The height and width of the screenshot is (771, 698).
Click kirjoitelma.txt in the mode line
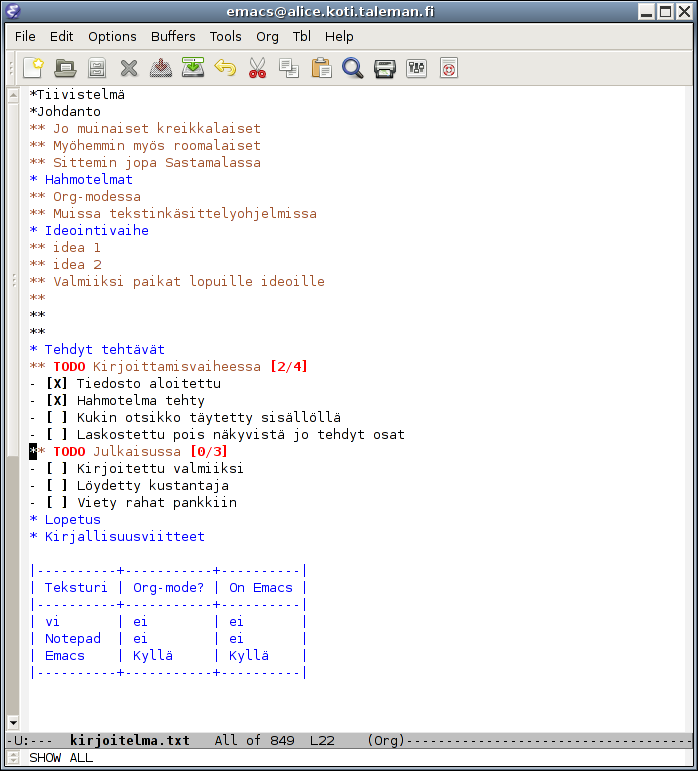[x=130, y=740]
